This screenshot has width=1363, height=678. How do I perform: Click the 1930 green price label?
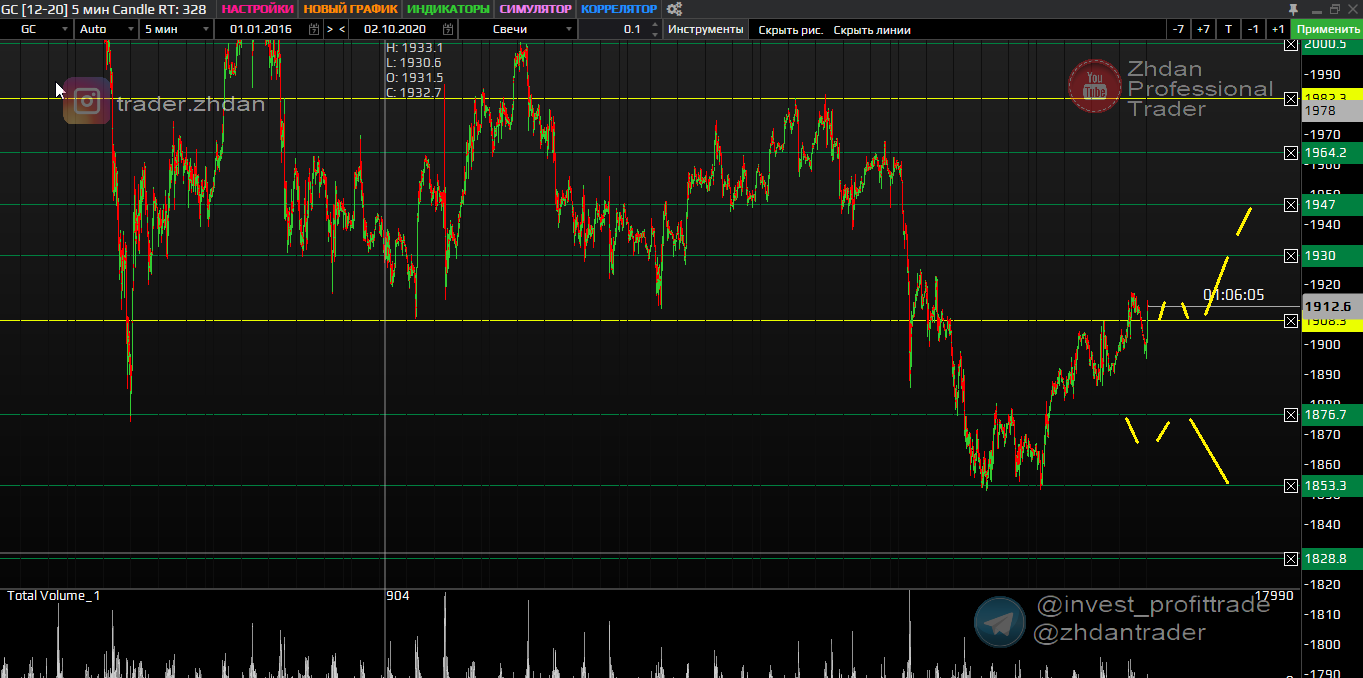click(x=1330, y=256)
